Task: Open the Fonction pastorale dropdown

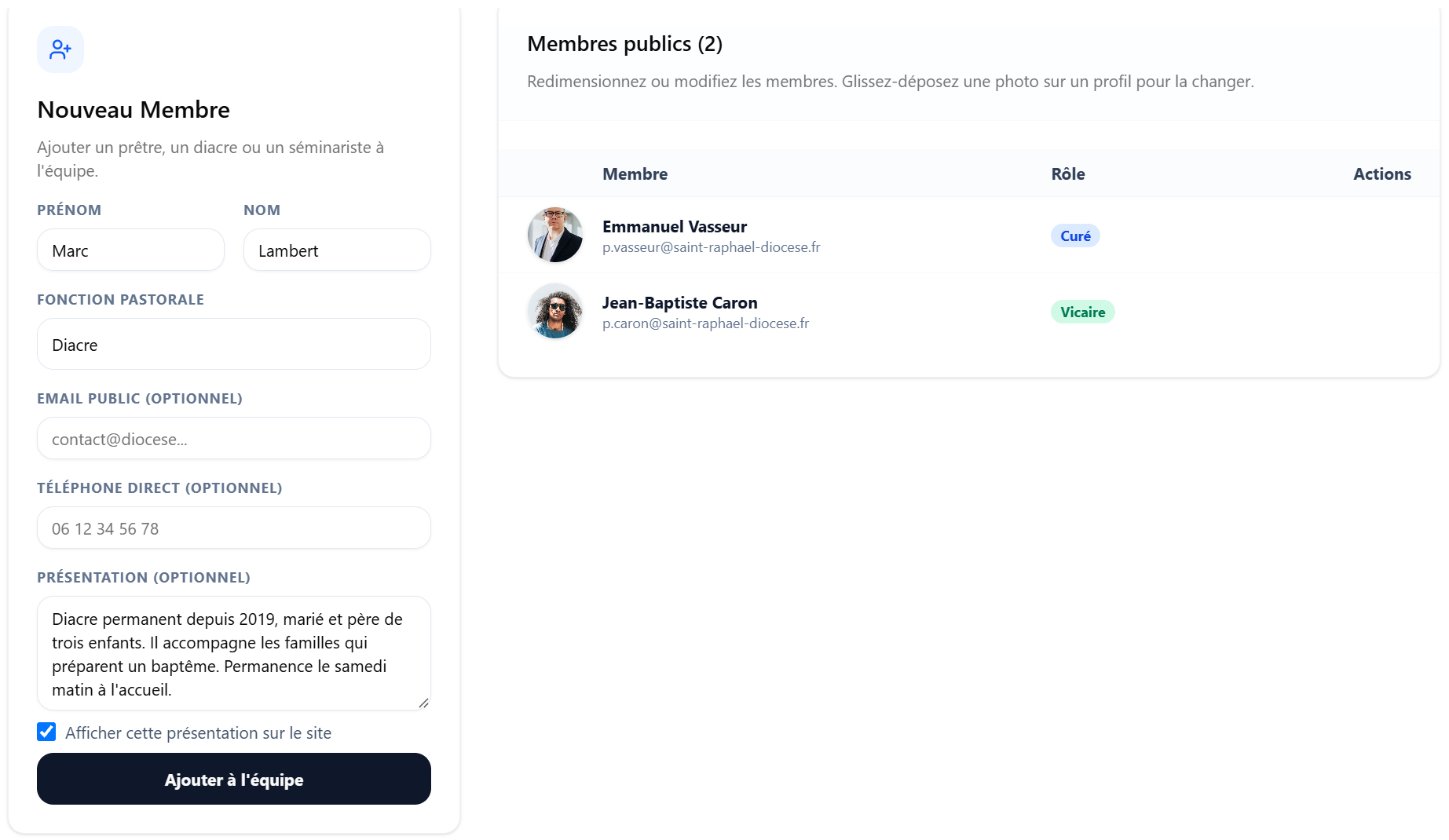Action: point(234,344)
